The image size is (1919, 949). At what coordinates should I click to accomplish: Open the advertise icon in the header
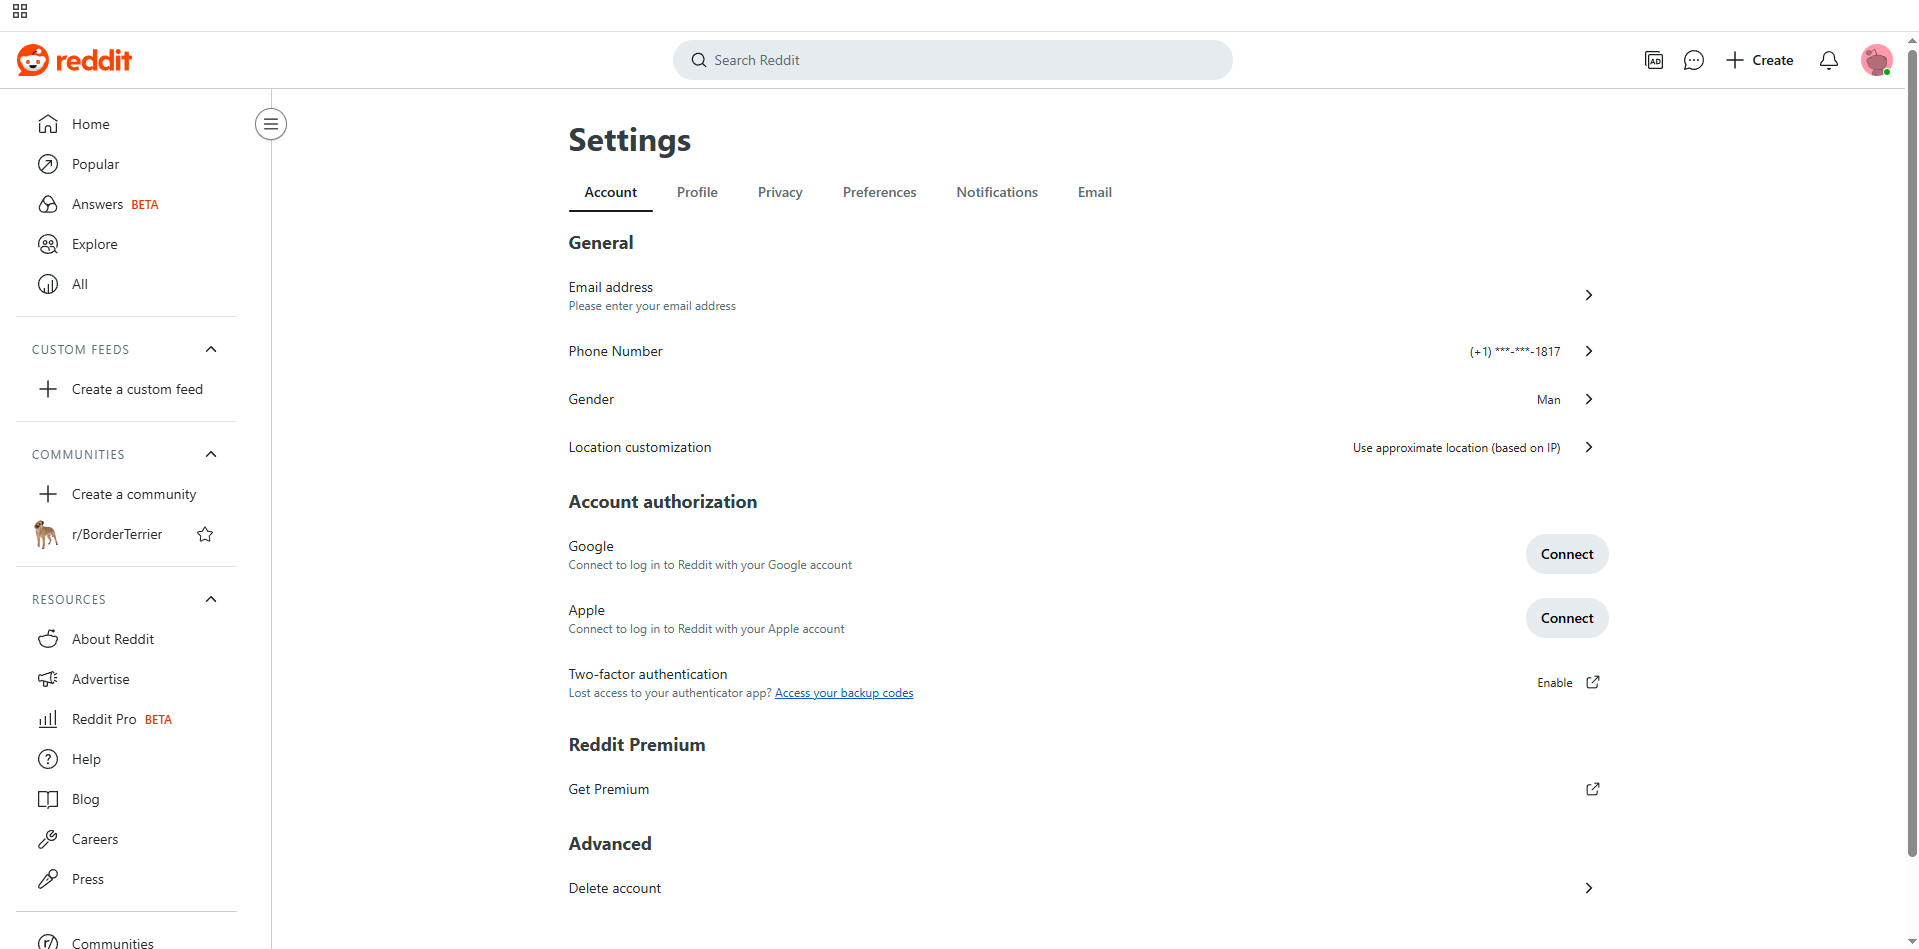point(1654,60)
